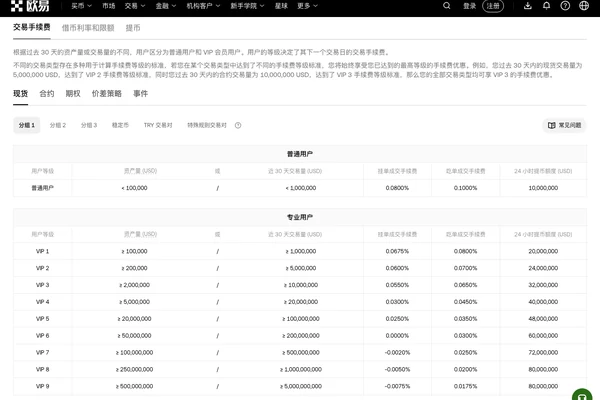The height and width of the screenshot is (400, 600).
Task: Click the ≥ 5,000,000,000 trading volume cell
Action: point(301,386)
